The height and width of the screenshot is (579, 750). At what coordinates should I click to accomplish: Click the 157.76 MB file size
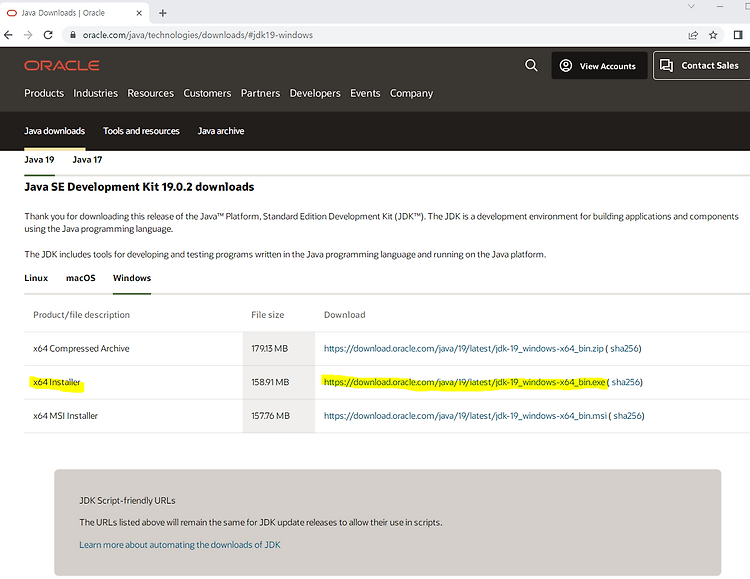point(271,416)
